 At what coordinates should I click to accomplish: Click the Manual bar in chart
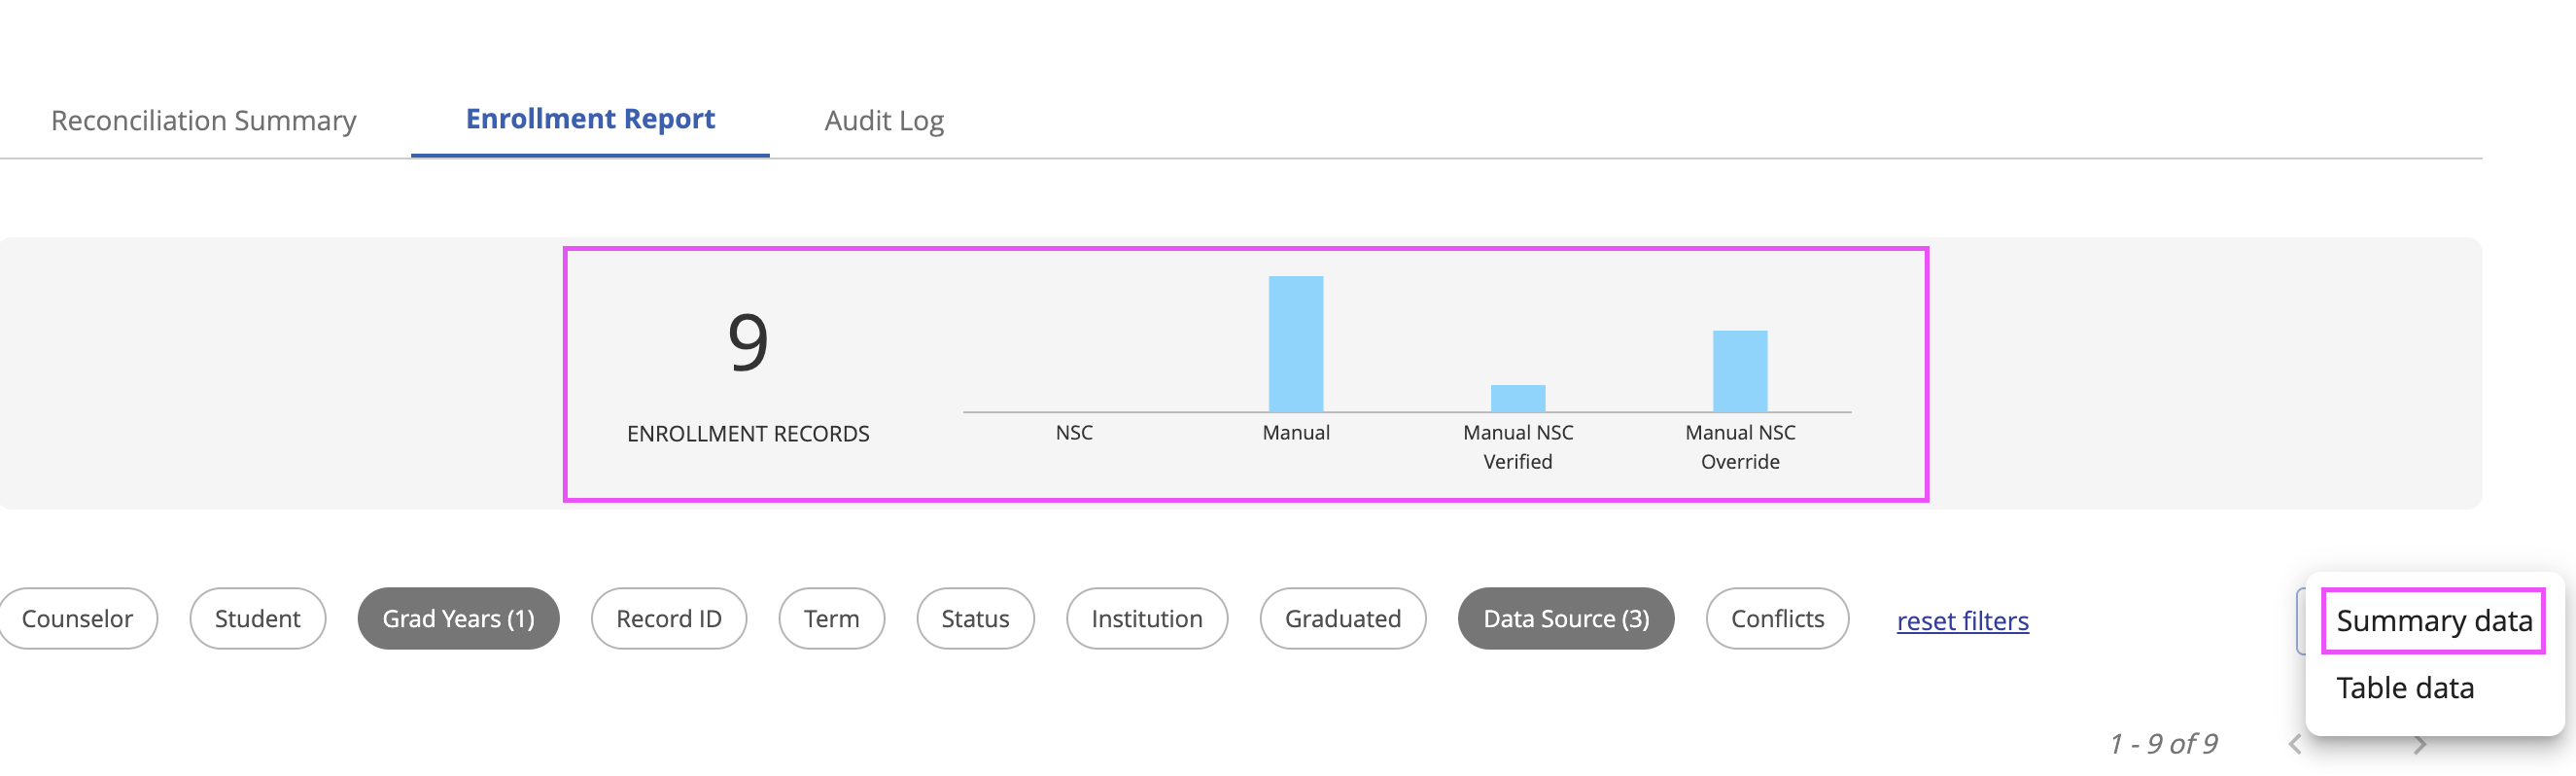click(1296, 344)
